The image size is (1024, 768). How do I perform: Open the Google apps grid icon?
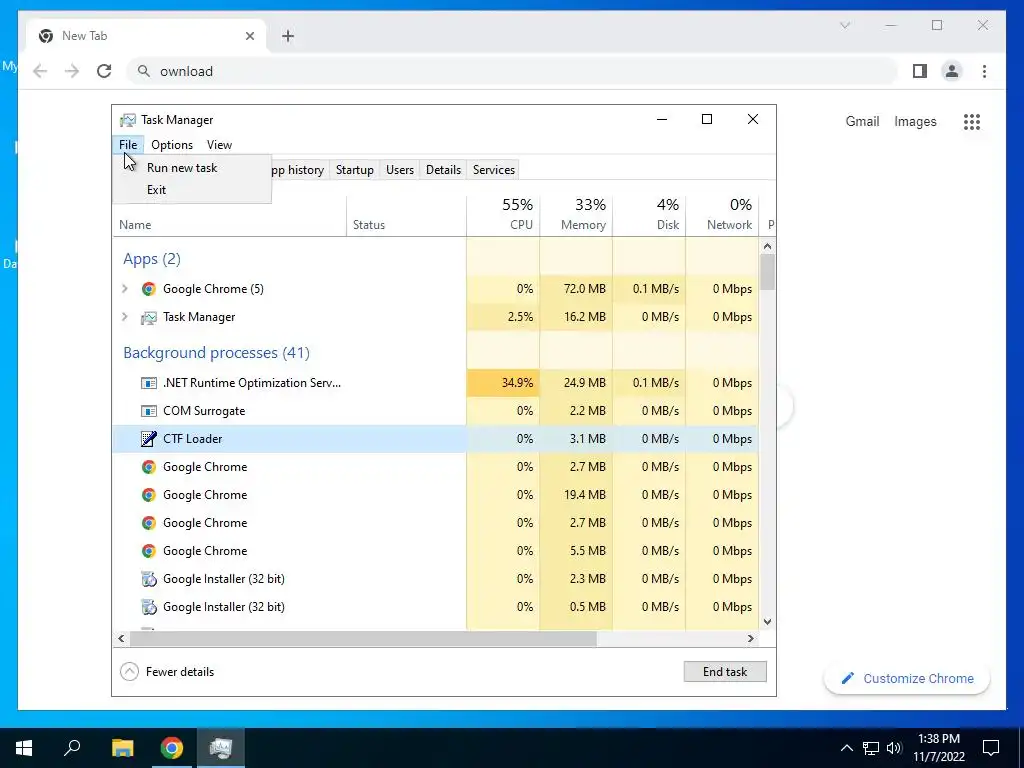[x=972, y=121]
